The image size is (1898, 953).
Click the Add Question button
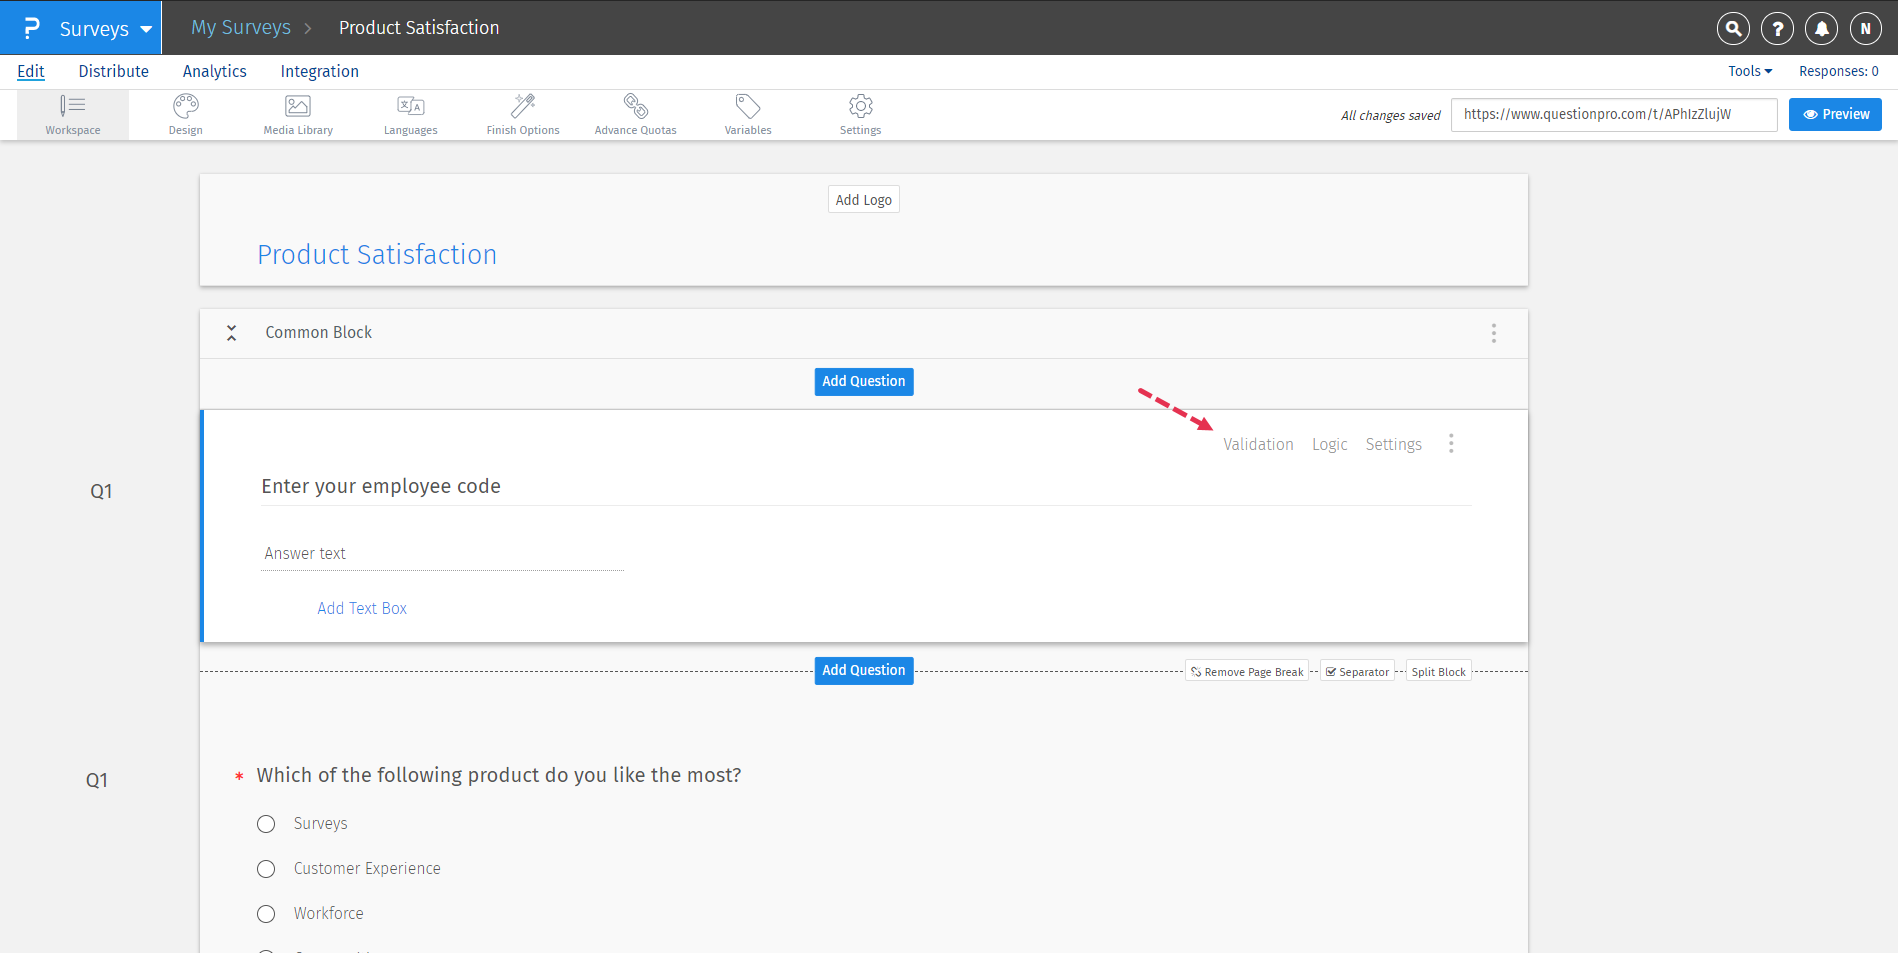[863, 381]
